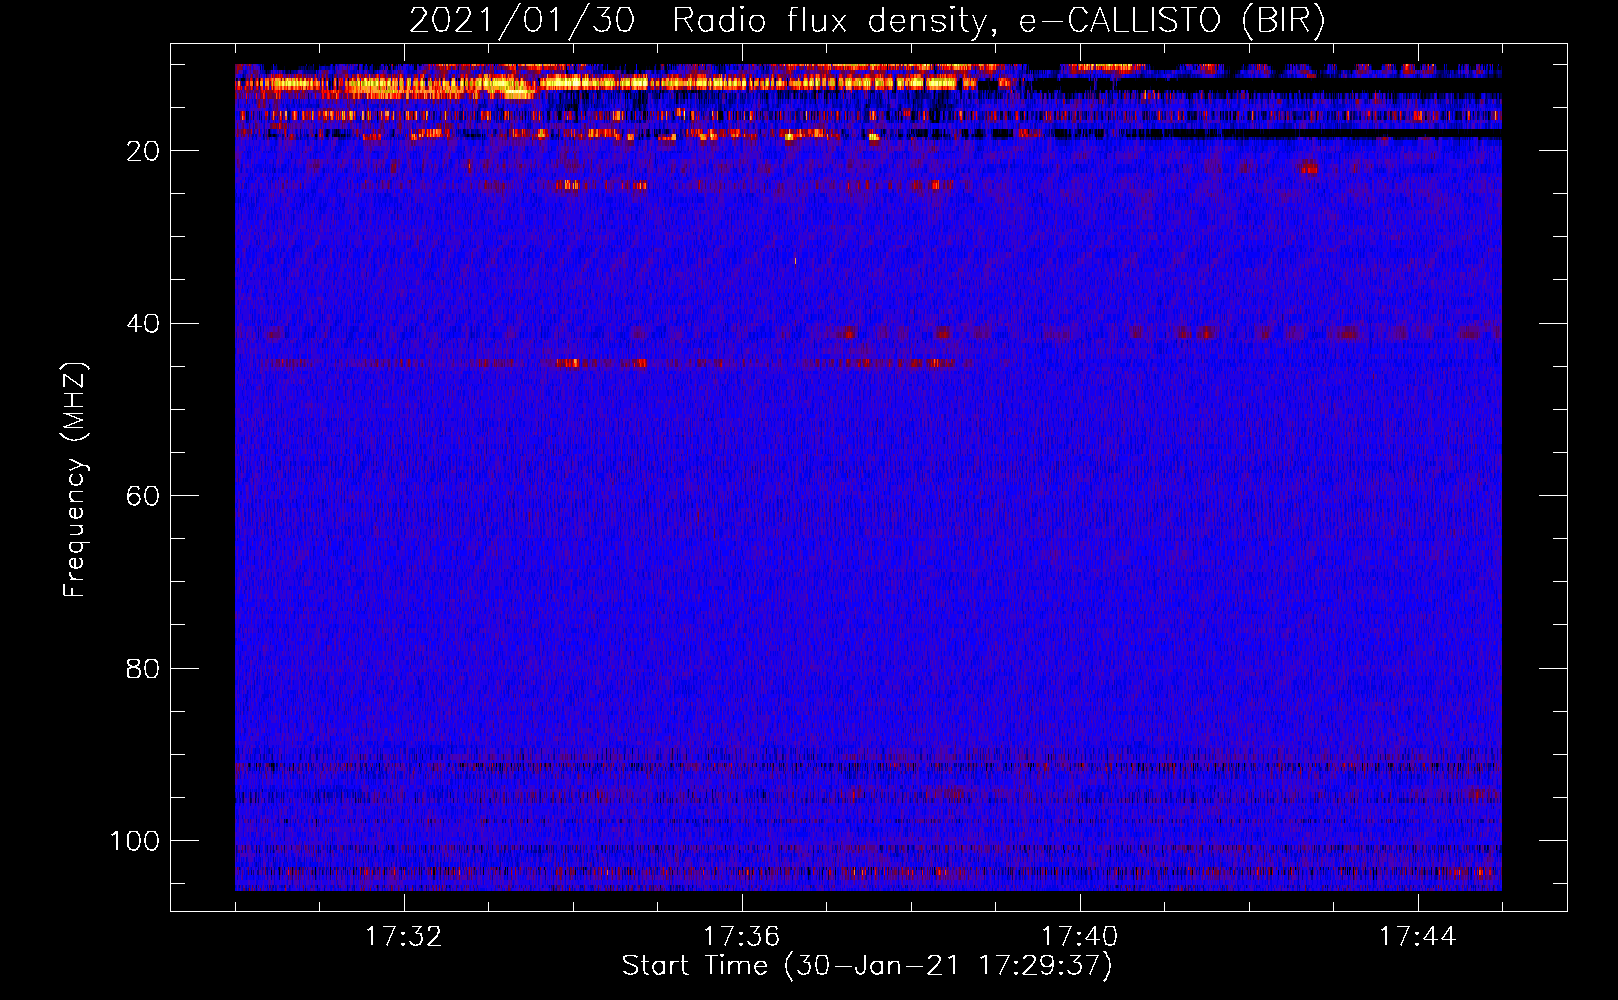The image size is (1618, 1000).
Task: Click the 17:36 time tick label
Action: click(742, 937)
